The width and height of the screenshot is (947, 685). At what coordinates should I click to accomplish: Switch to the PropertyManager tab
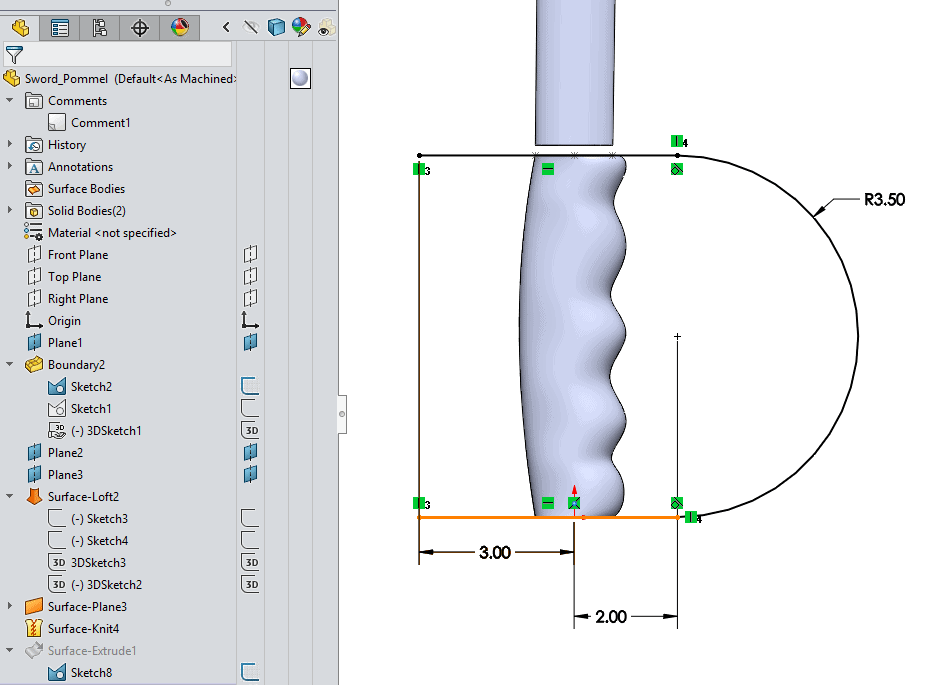[x=60, y=28]
